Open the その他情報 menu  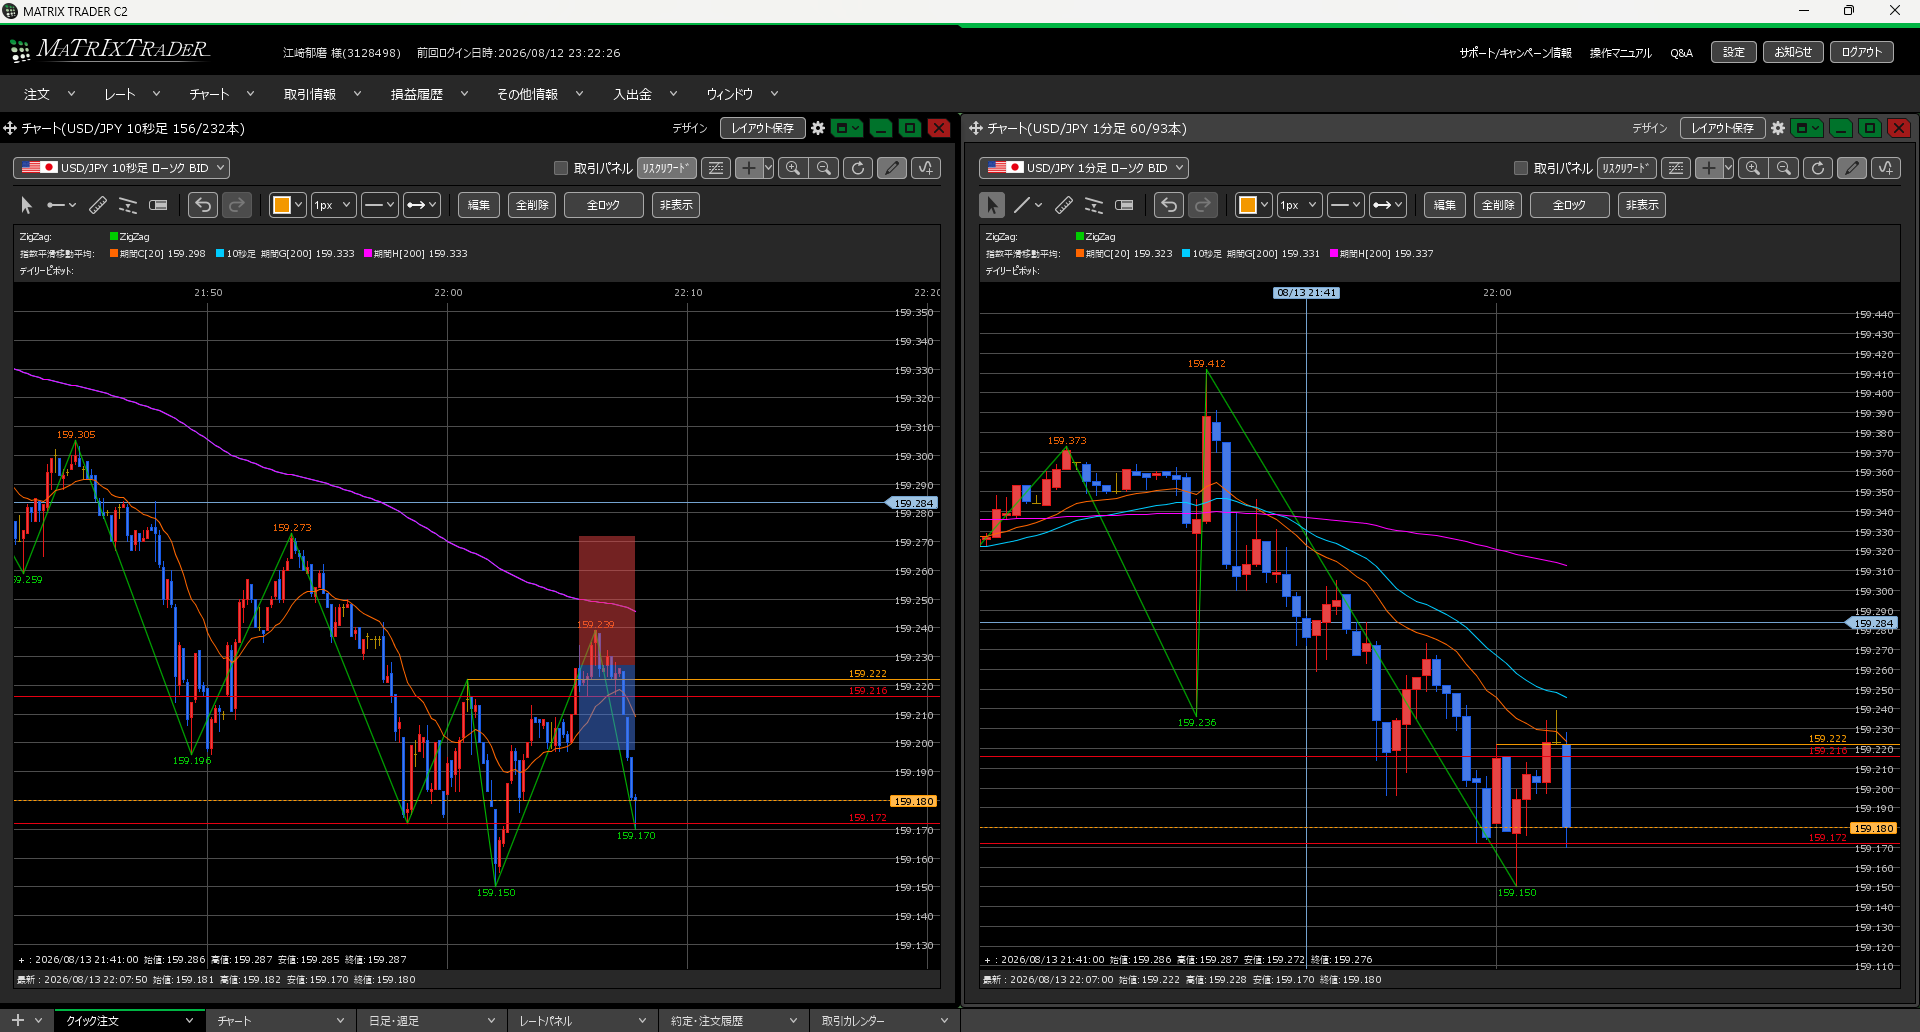[x=541, y=94]
